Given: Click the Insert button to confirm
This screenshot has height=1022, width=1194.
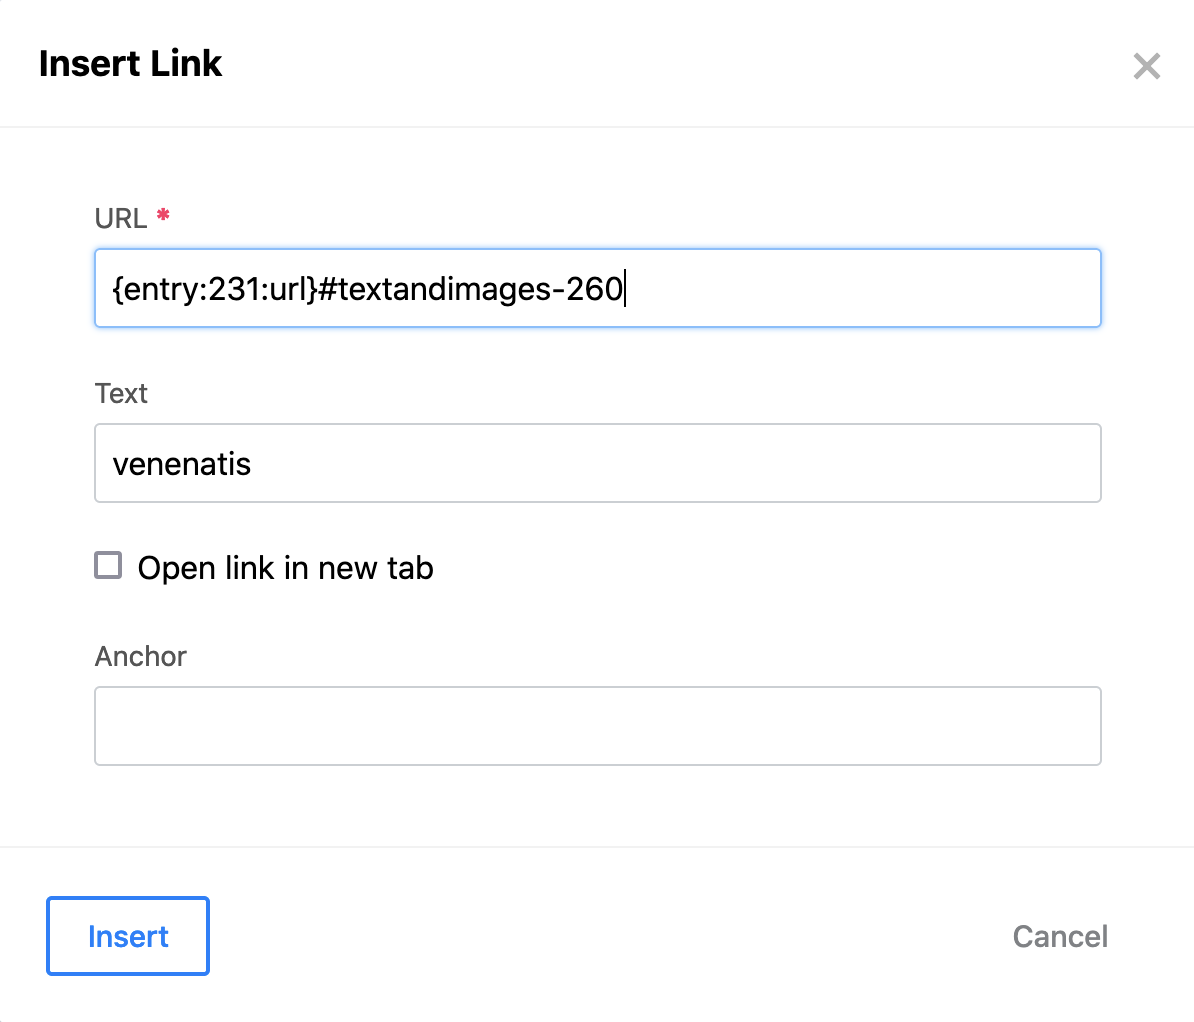Looking at the screenshot, I should (x=127, y=936).
